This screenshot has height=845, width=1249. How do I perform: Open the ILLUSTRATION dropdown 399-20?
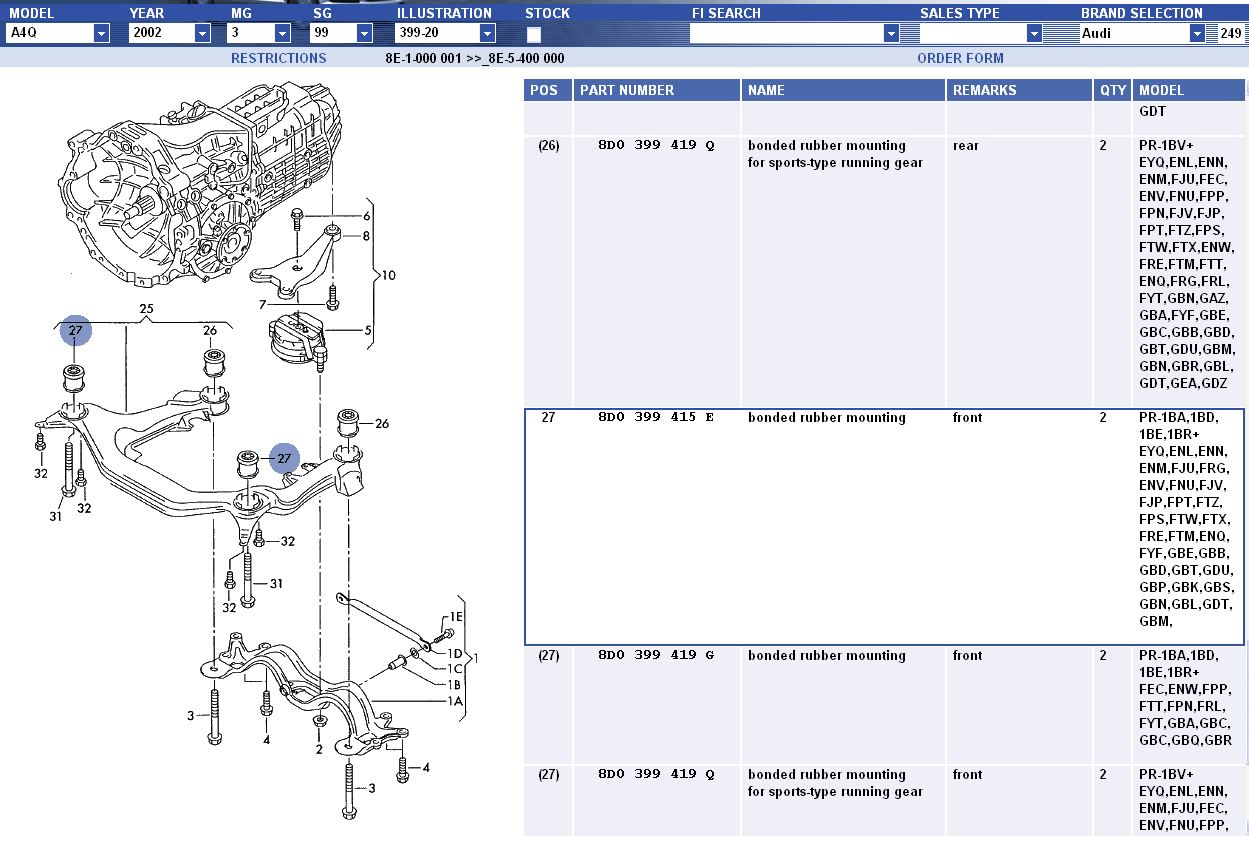point(487,33)
